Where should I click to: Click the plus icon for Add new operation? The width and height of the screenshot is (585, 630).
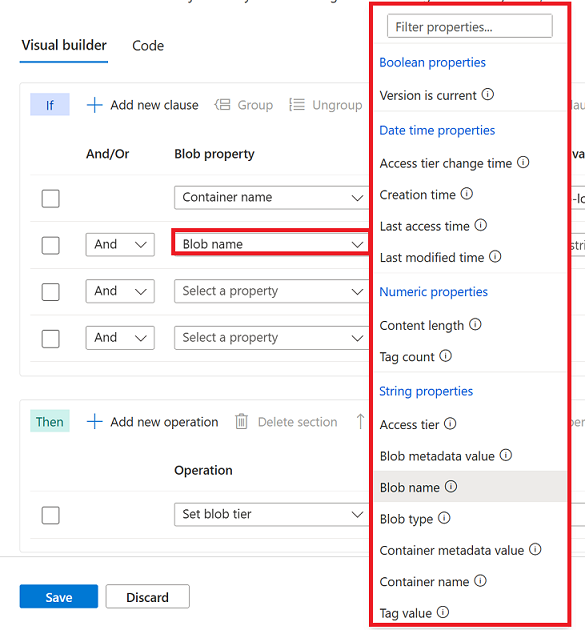(94, 422)
